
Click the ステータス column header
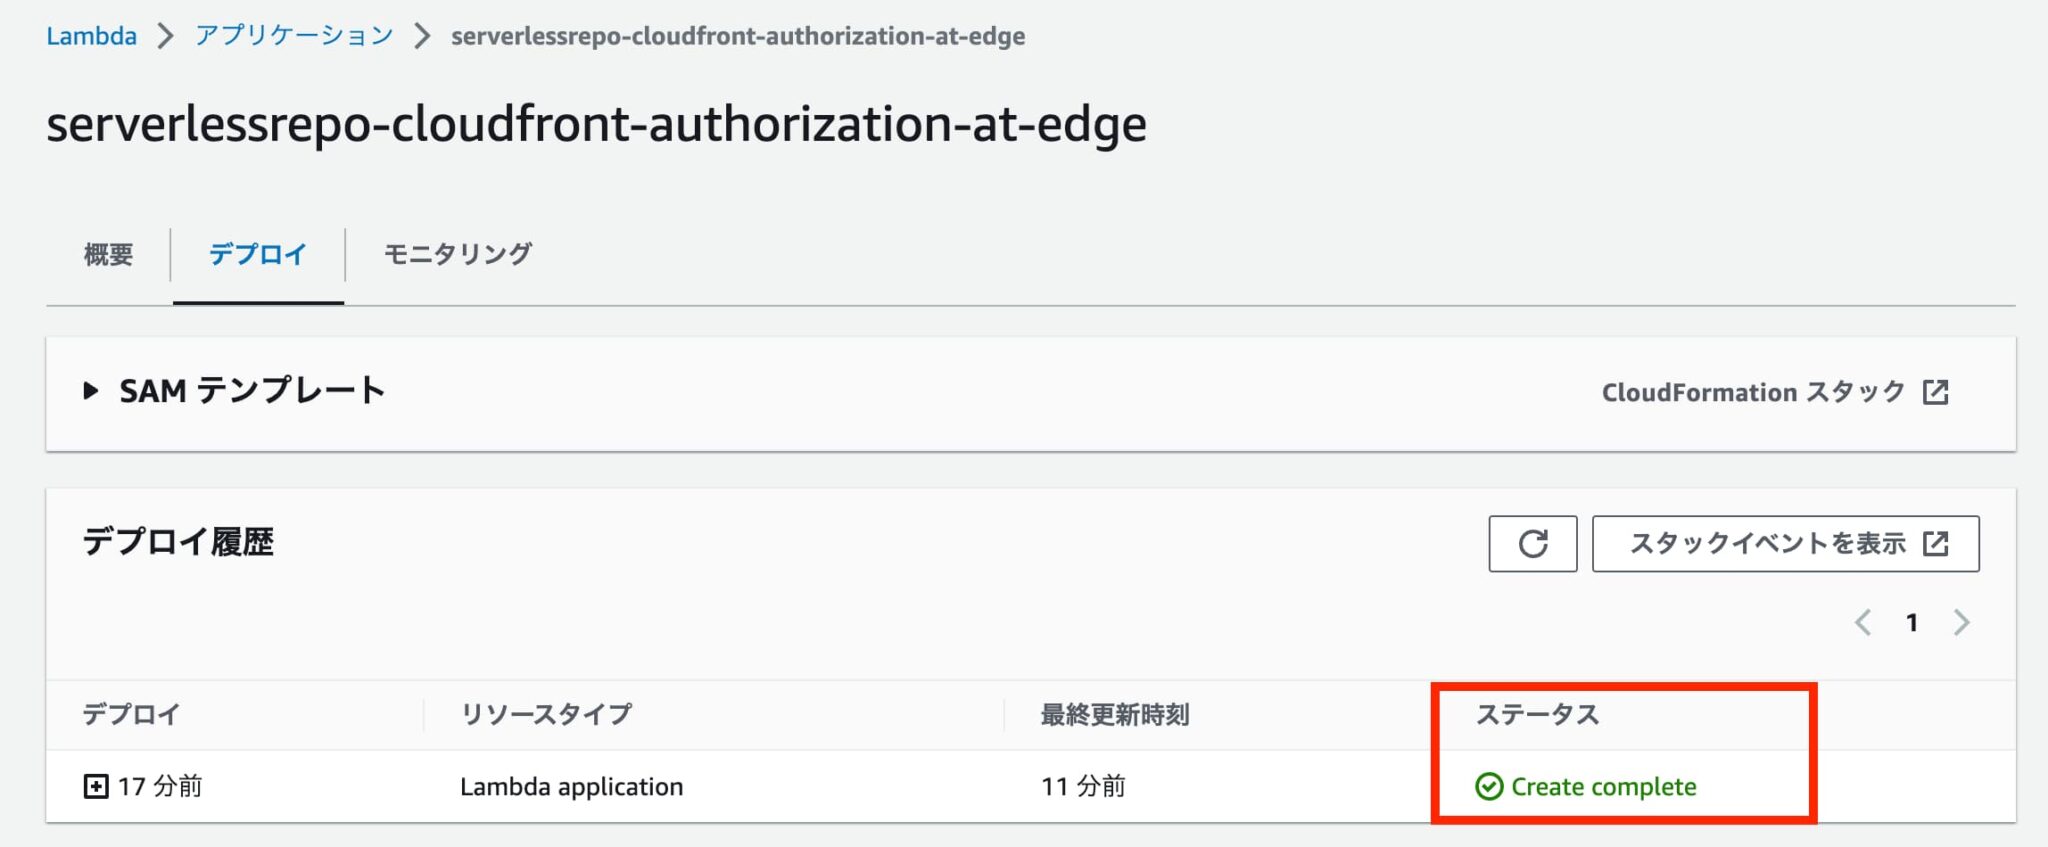[x=1537, y=715]
